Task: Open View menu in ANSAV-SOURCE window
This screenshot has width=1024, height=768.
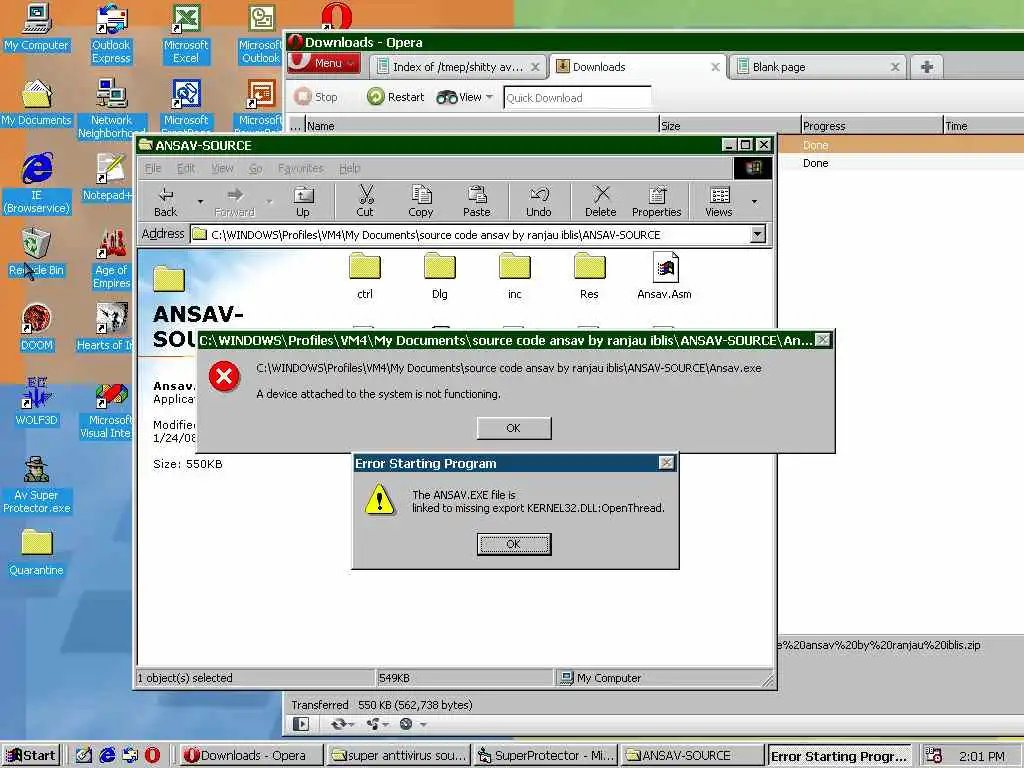Action: pyautogui.click(x=222, y=168)
